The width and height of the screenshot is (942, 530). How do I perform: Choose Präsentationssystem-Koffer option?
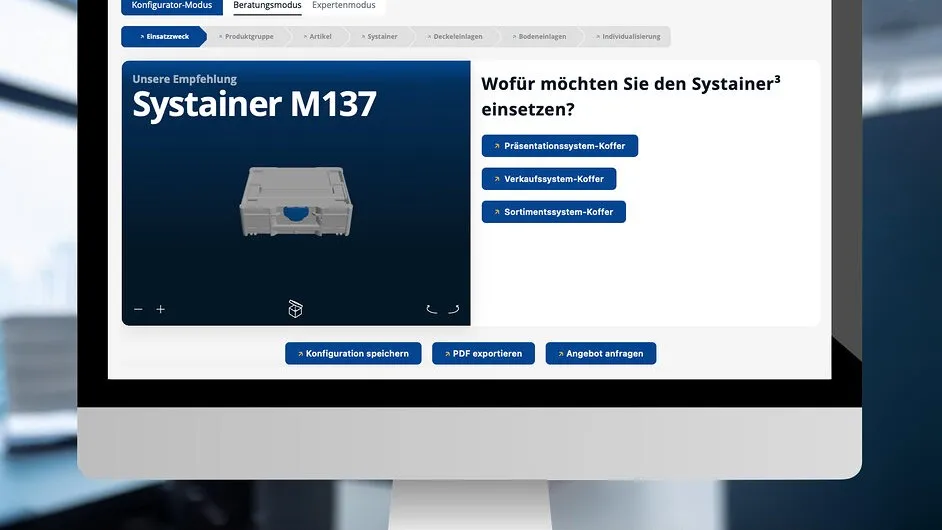pos(560,146)
